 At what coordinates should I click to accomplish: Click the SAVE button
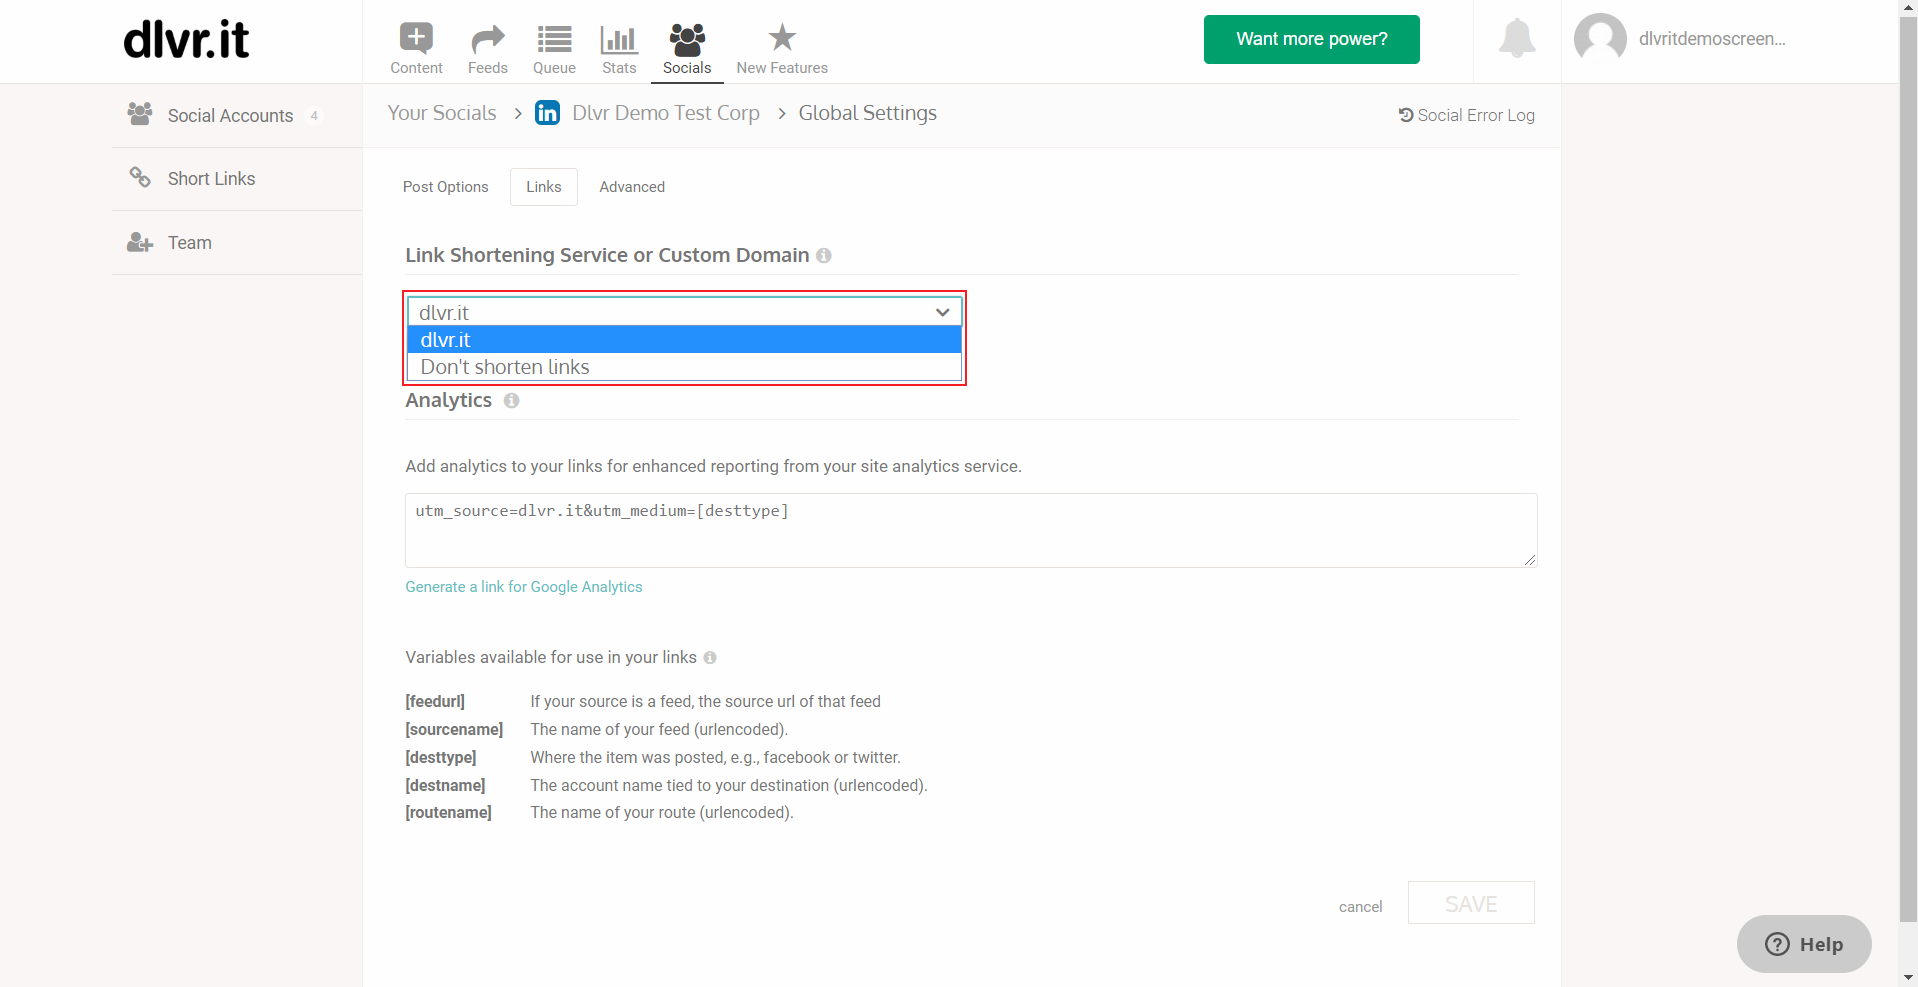[x=1471, y=903]
